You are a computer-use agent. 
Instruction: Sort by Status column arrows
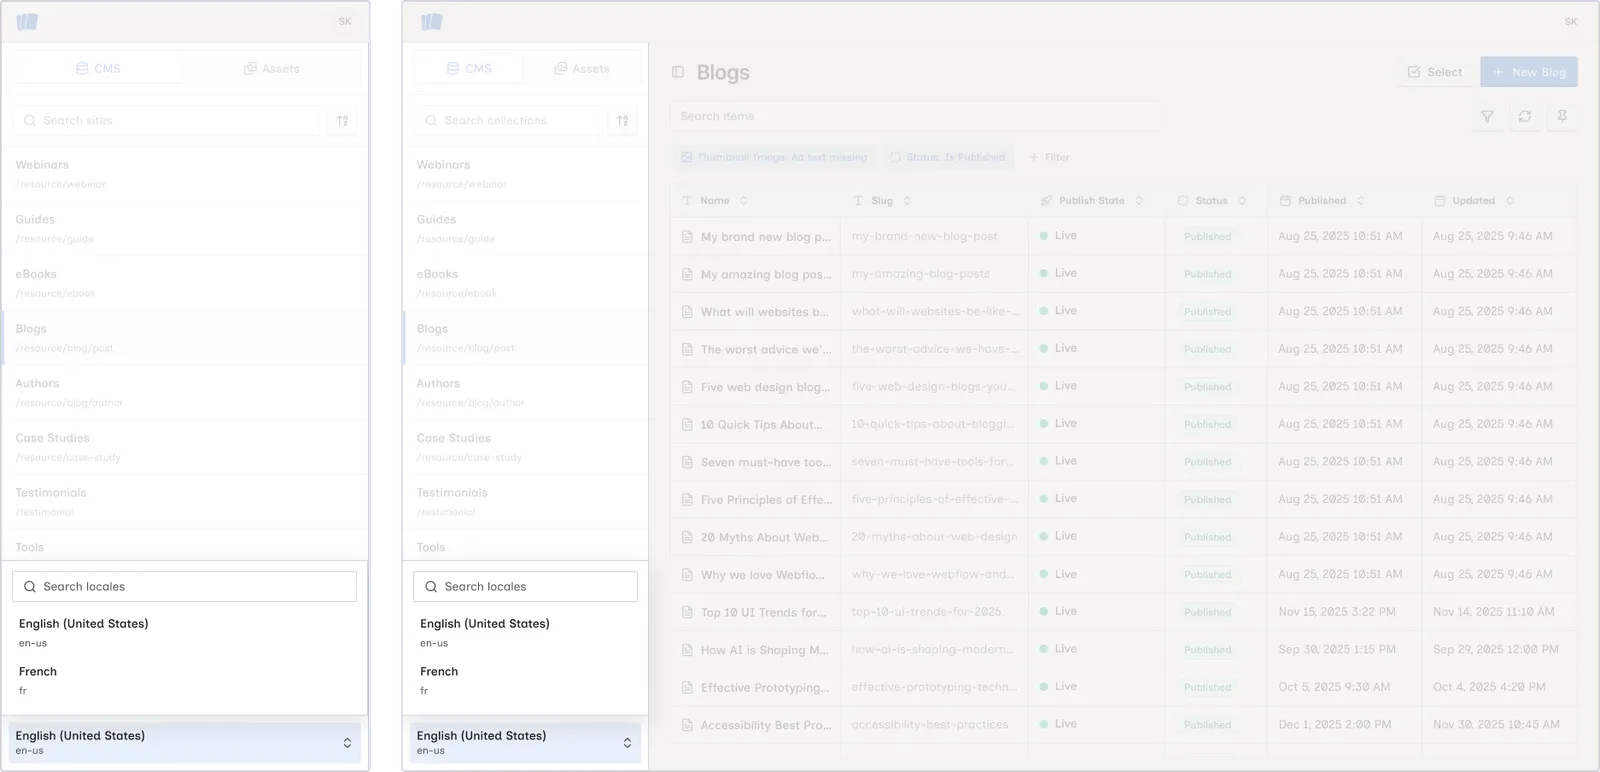(x=1242, y=201)
